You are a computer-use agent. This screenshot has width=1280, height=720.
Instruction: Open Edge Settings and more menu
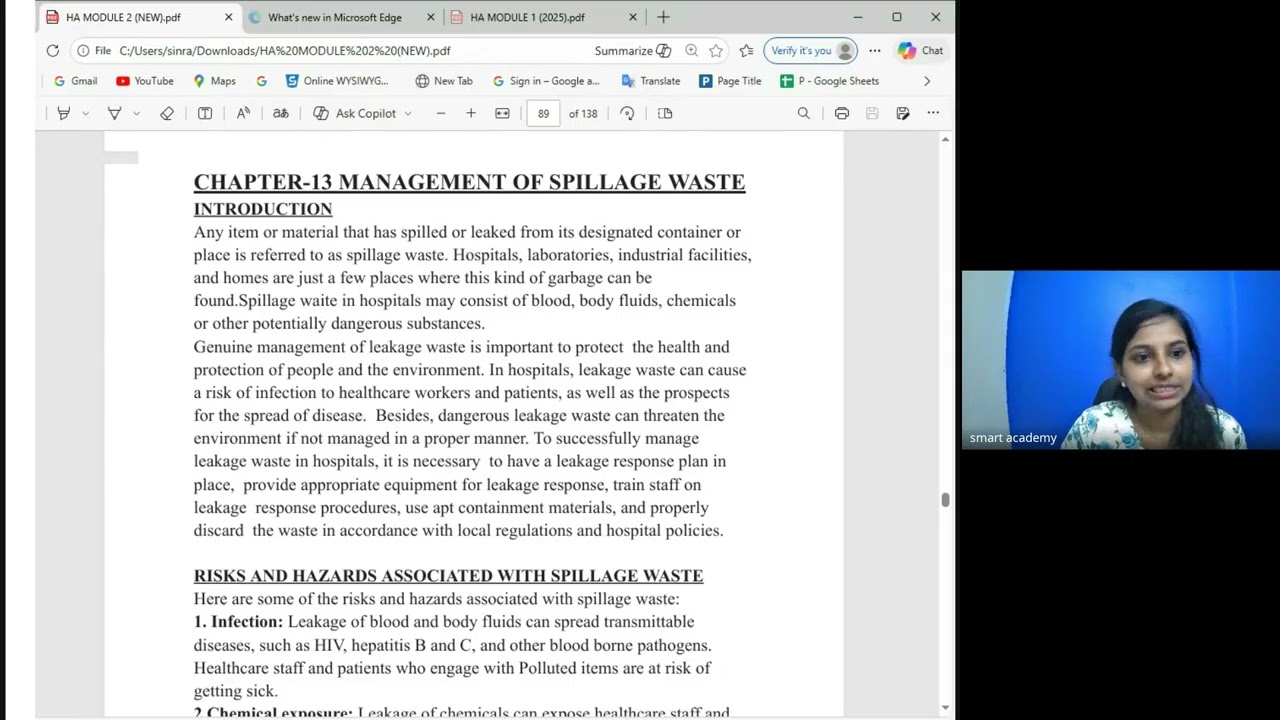click(x=875, y=50)
